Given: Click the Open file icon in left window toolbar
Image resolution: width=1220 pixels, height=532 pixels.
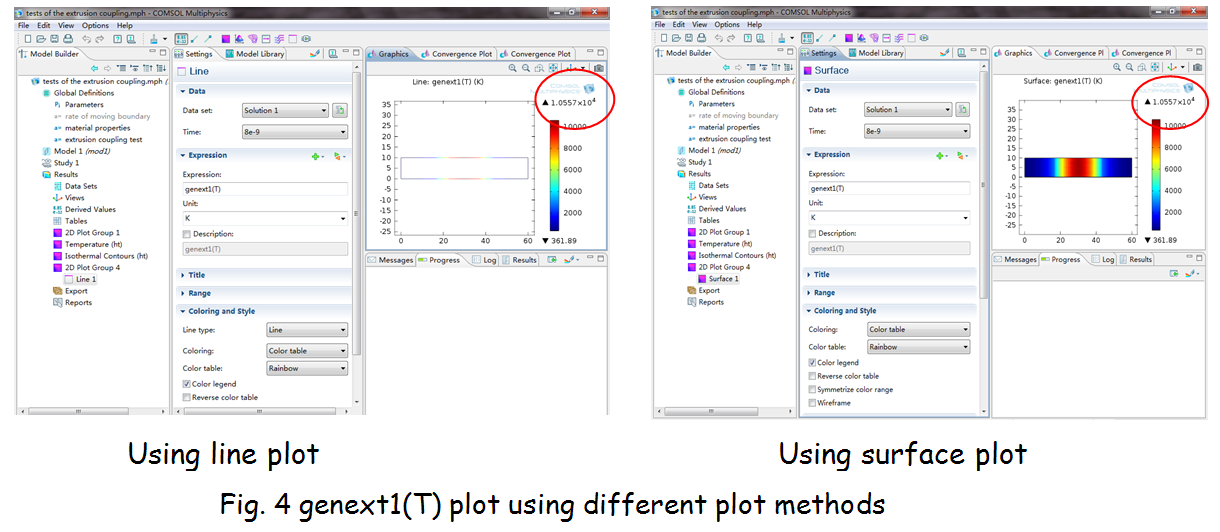Looking at the screenshot, I should coord(37,39).
